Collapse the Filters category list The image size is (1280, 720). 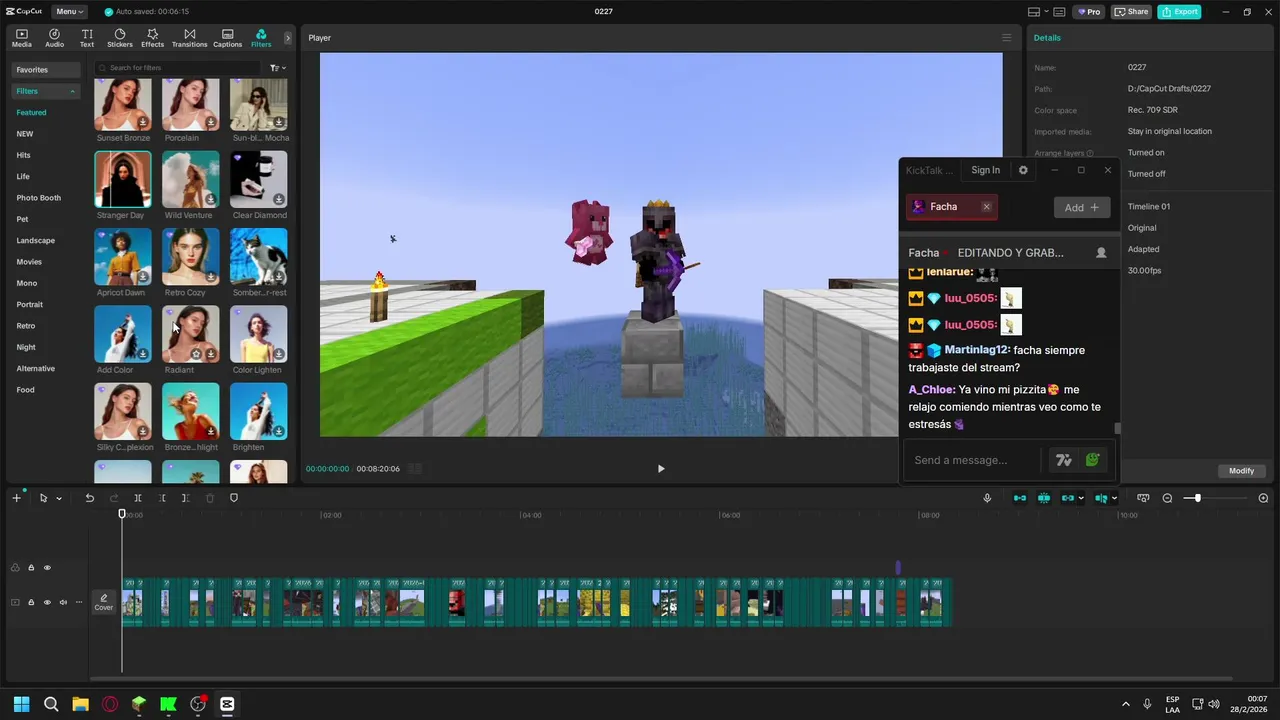coord(72,91)
